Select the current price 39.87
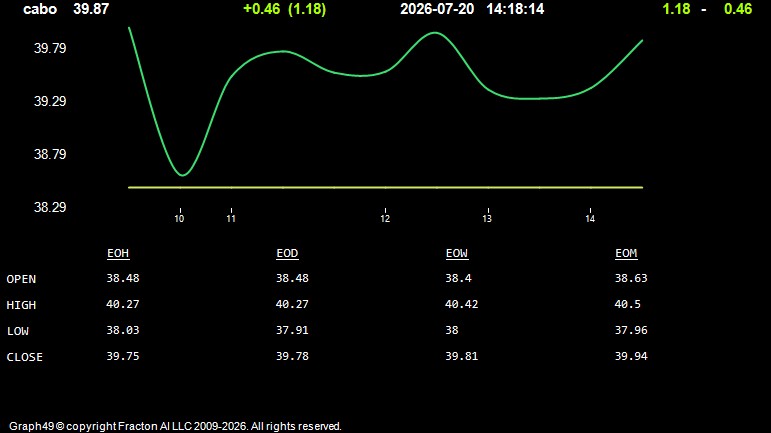Viewport: 771px width, 433px height. pyautogui.click(x=91, y=9)
